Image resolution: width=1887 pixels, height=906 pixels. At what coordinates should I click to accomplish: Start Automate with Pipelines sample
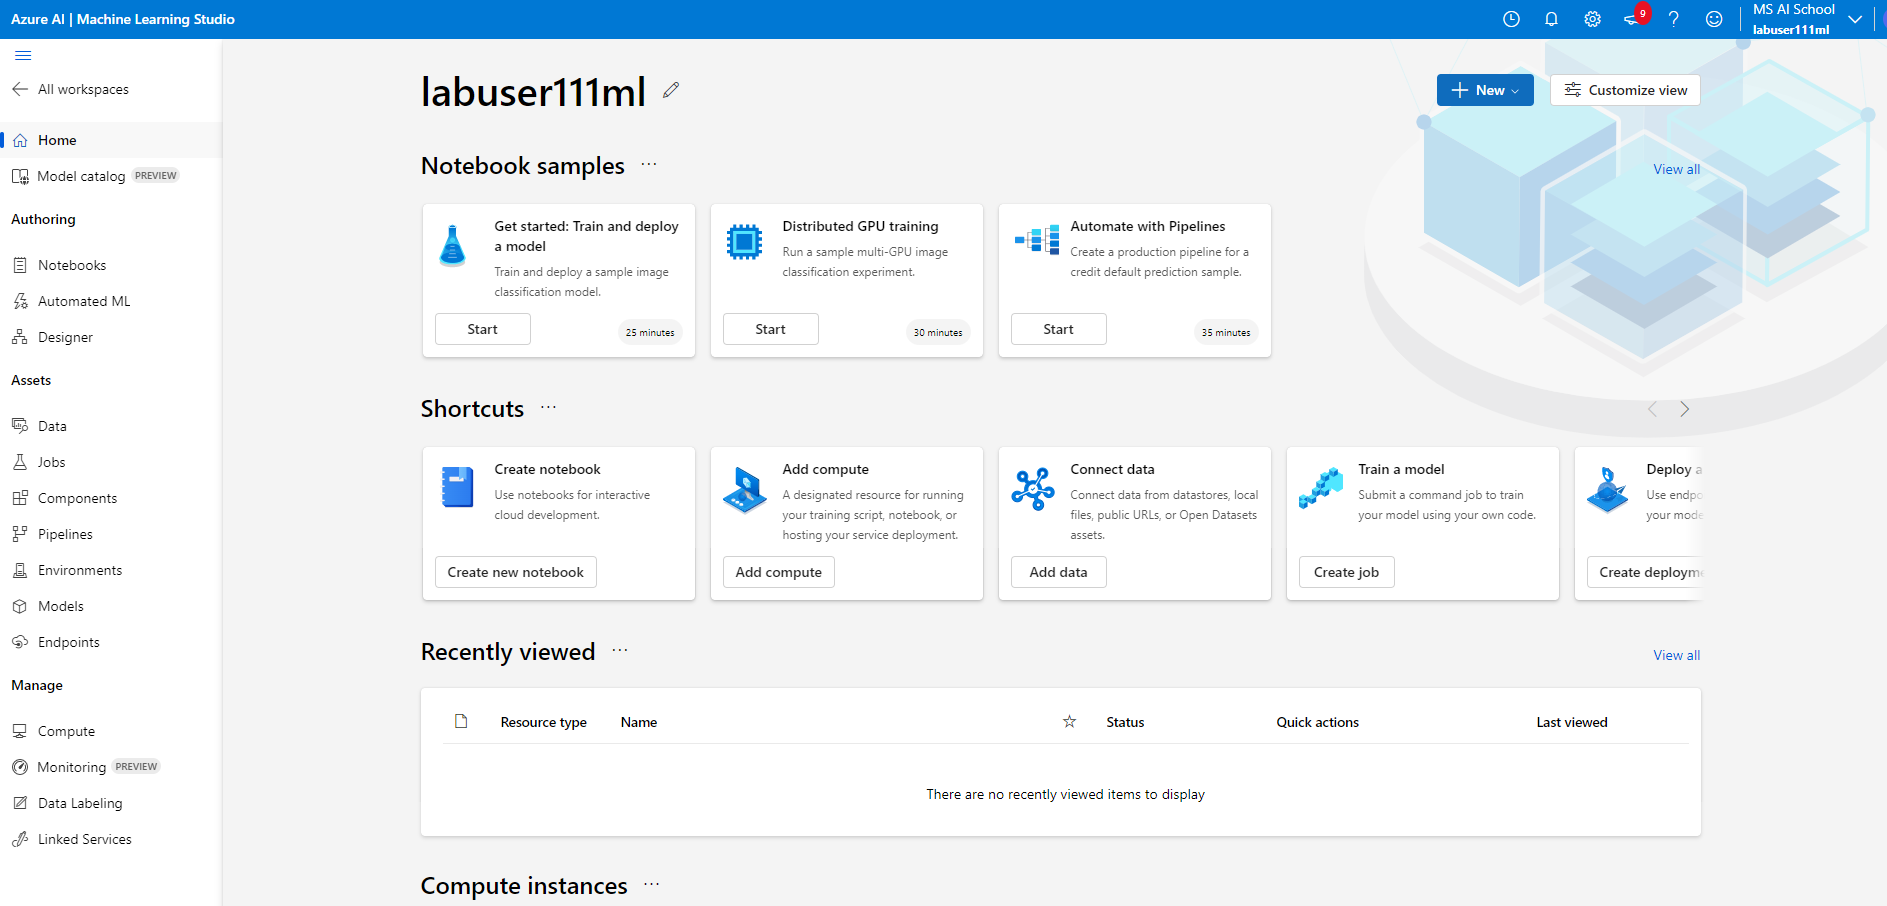point(1059,329)
